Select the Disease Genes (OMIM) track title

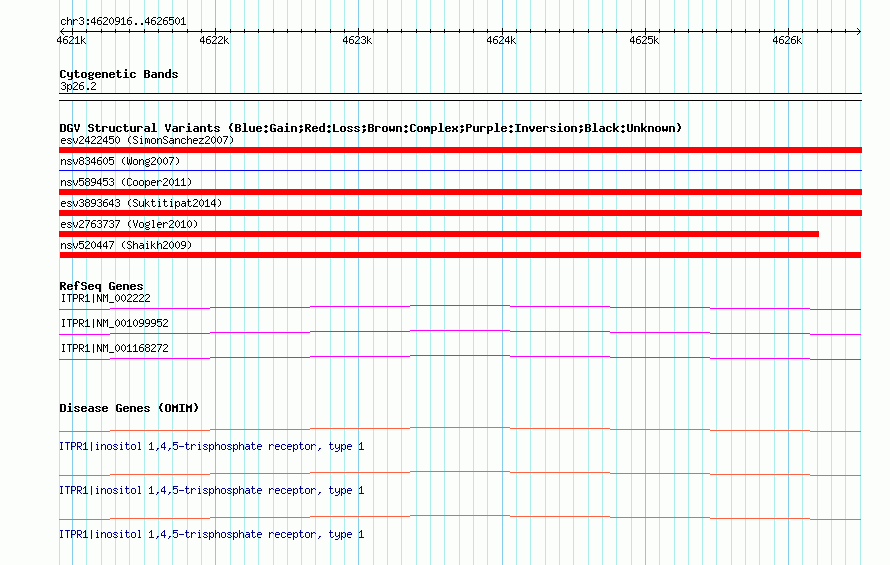(129, 408)
